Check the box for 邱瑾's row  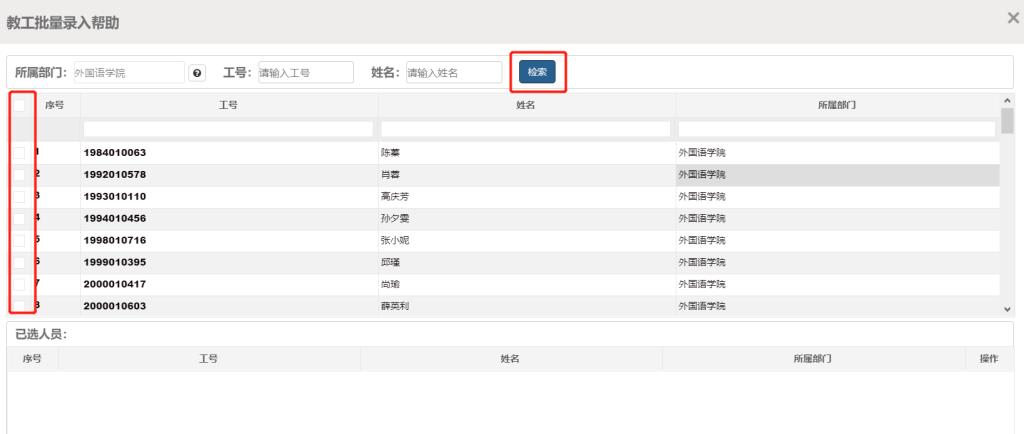(x=20, y=262)
